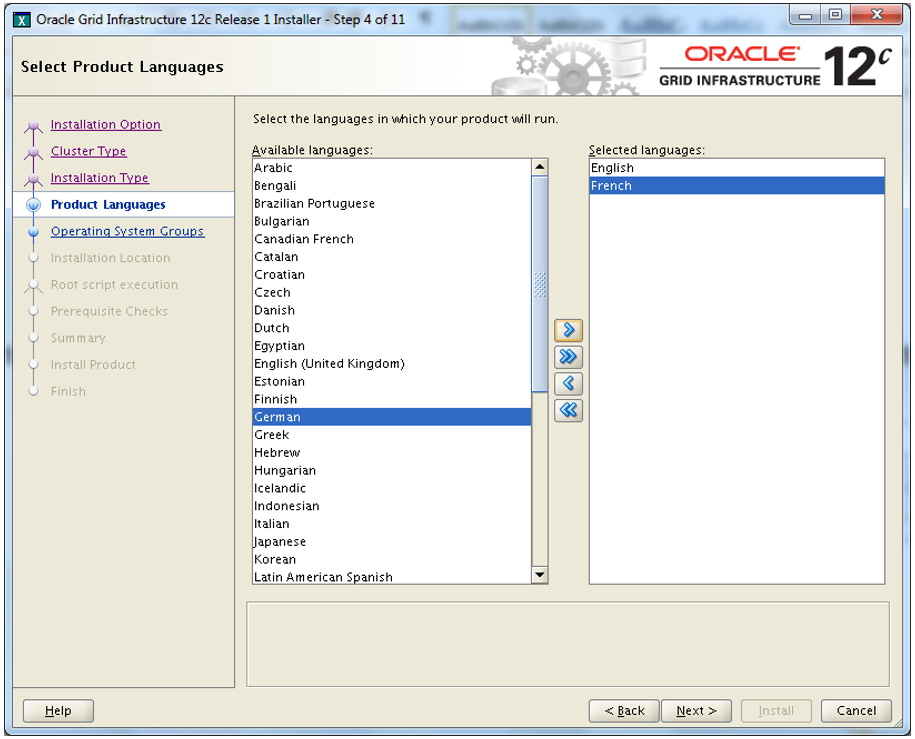Select Hungarian in Available languages
The width and height of the screenshot is (915, 739).
pos(392,470)
